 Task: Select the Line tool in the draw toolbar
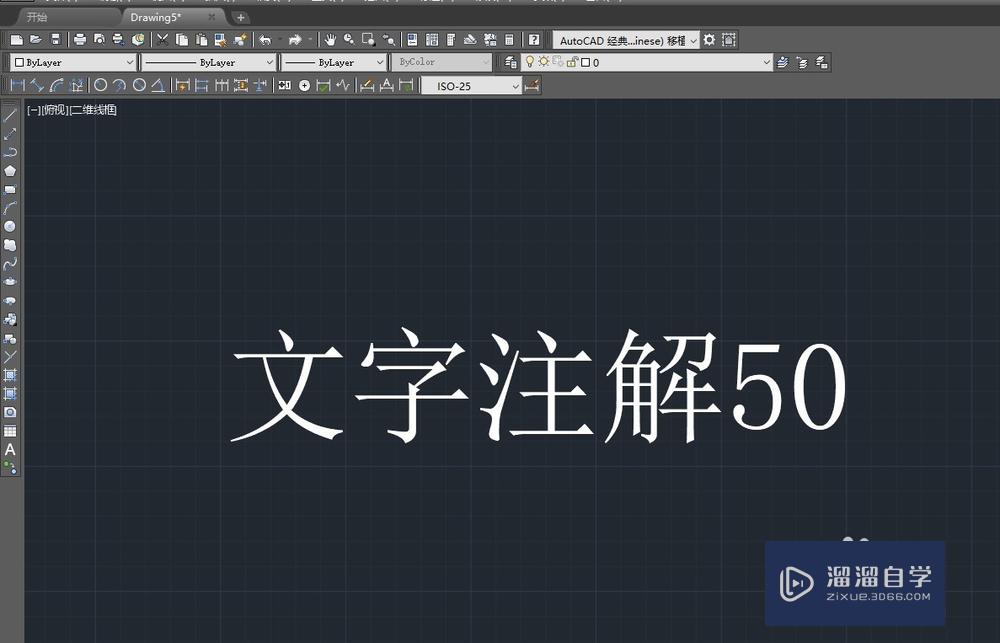pyautogui.click(x=10, y=115)
